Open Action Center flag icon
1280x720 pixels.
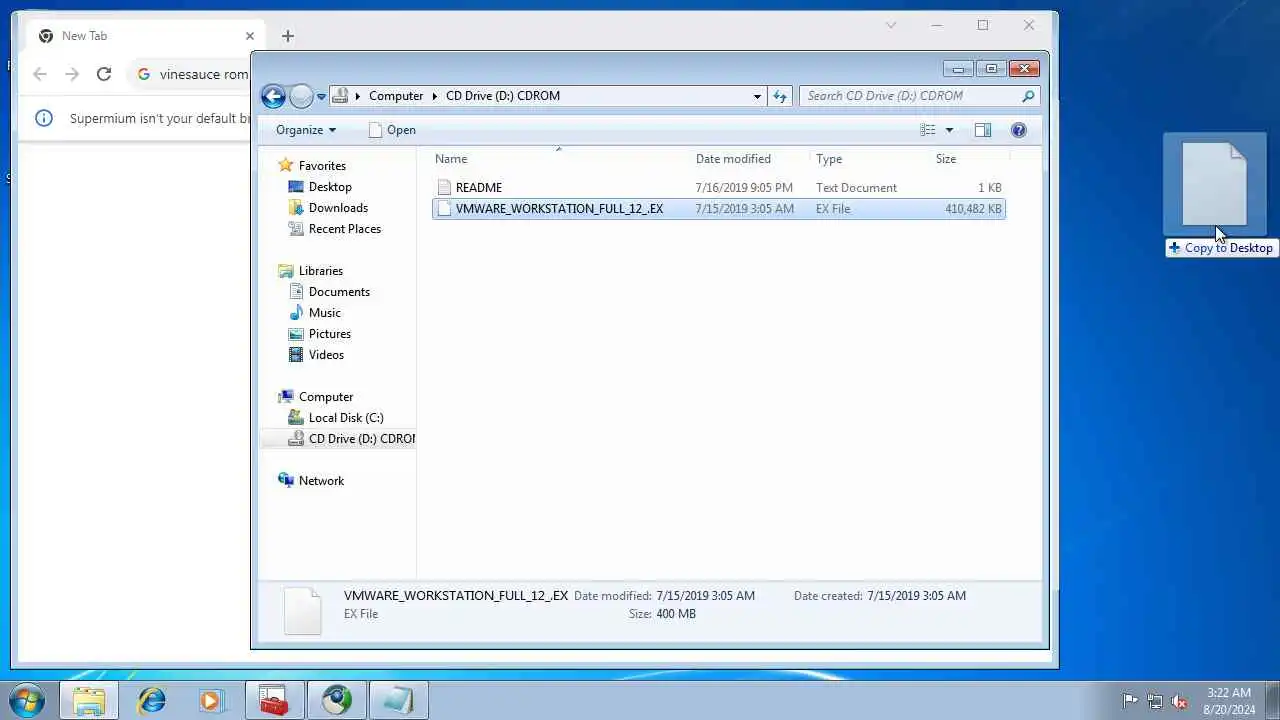[1130, 701]
